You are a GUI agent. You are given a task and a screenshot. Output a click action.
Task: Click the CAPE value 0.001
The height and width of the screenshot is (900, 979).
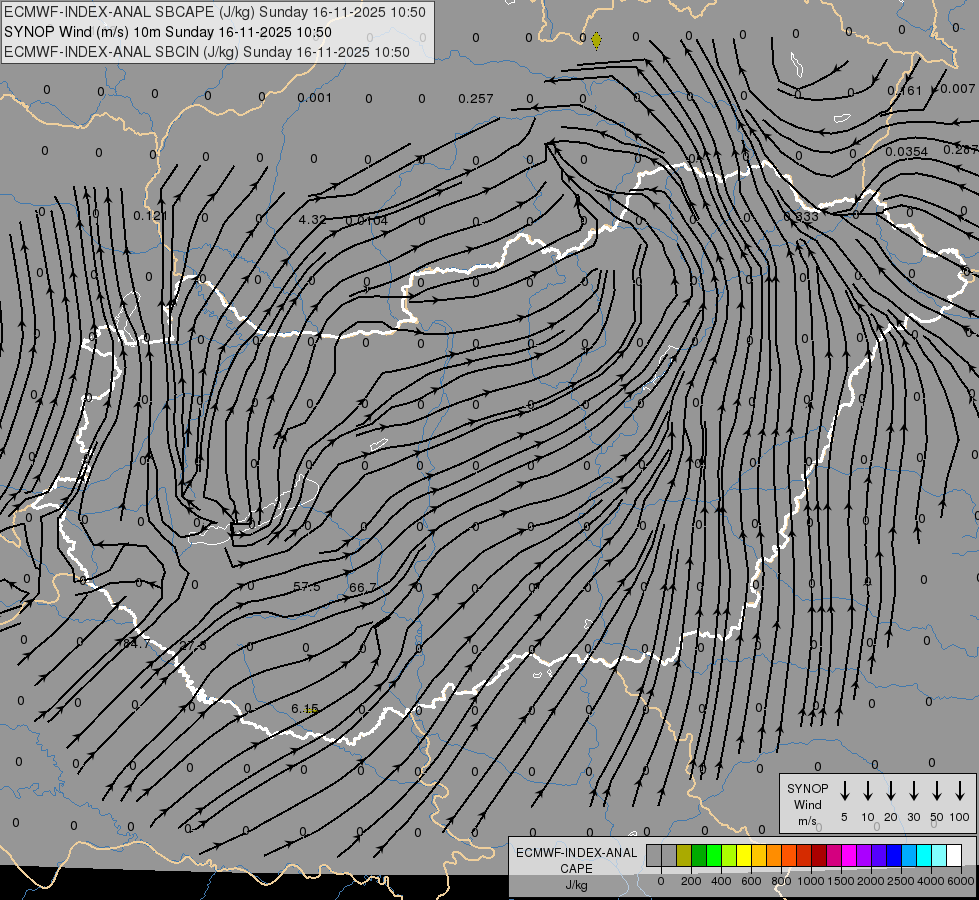[x=314, y=98]
